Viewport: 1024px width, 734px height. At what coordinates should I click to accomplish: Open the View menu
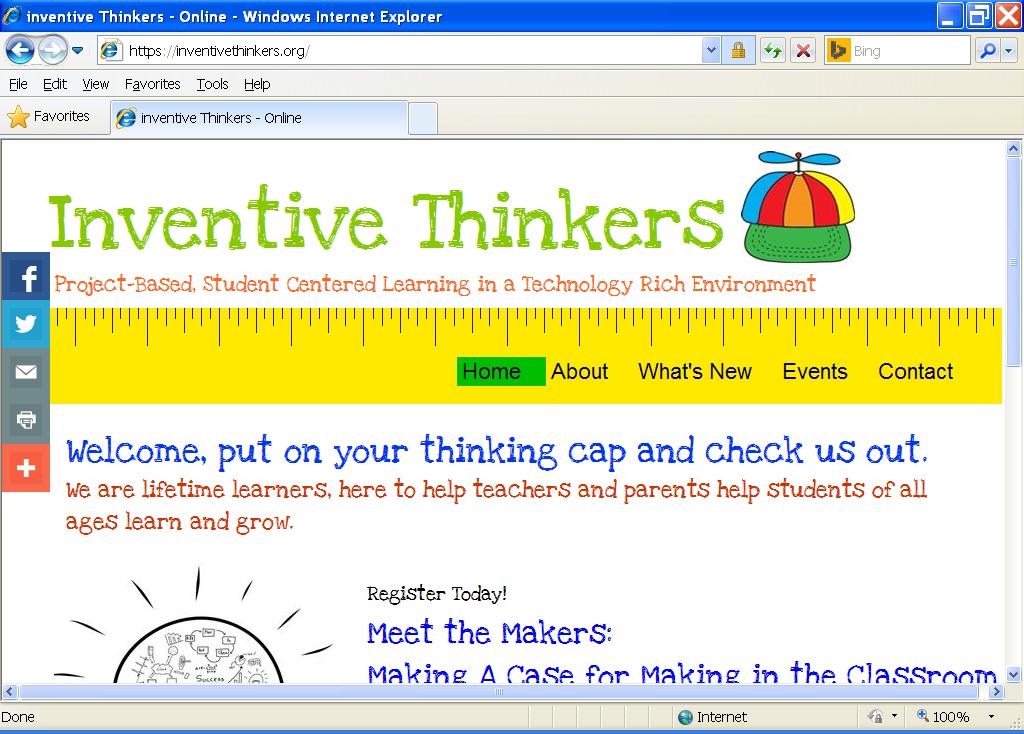click(95, 84)
